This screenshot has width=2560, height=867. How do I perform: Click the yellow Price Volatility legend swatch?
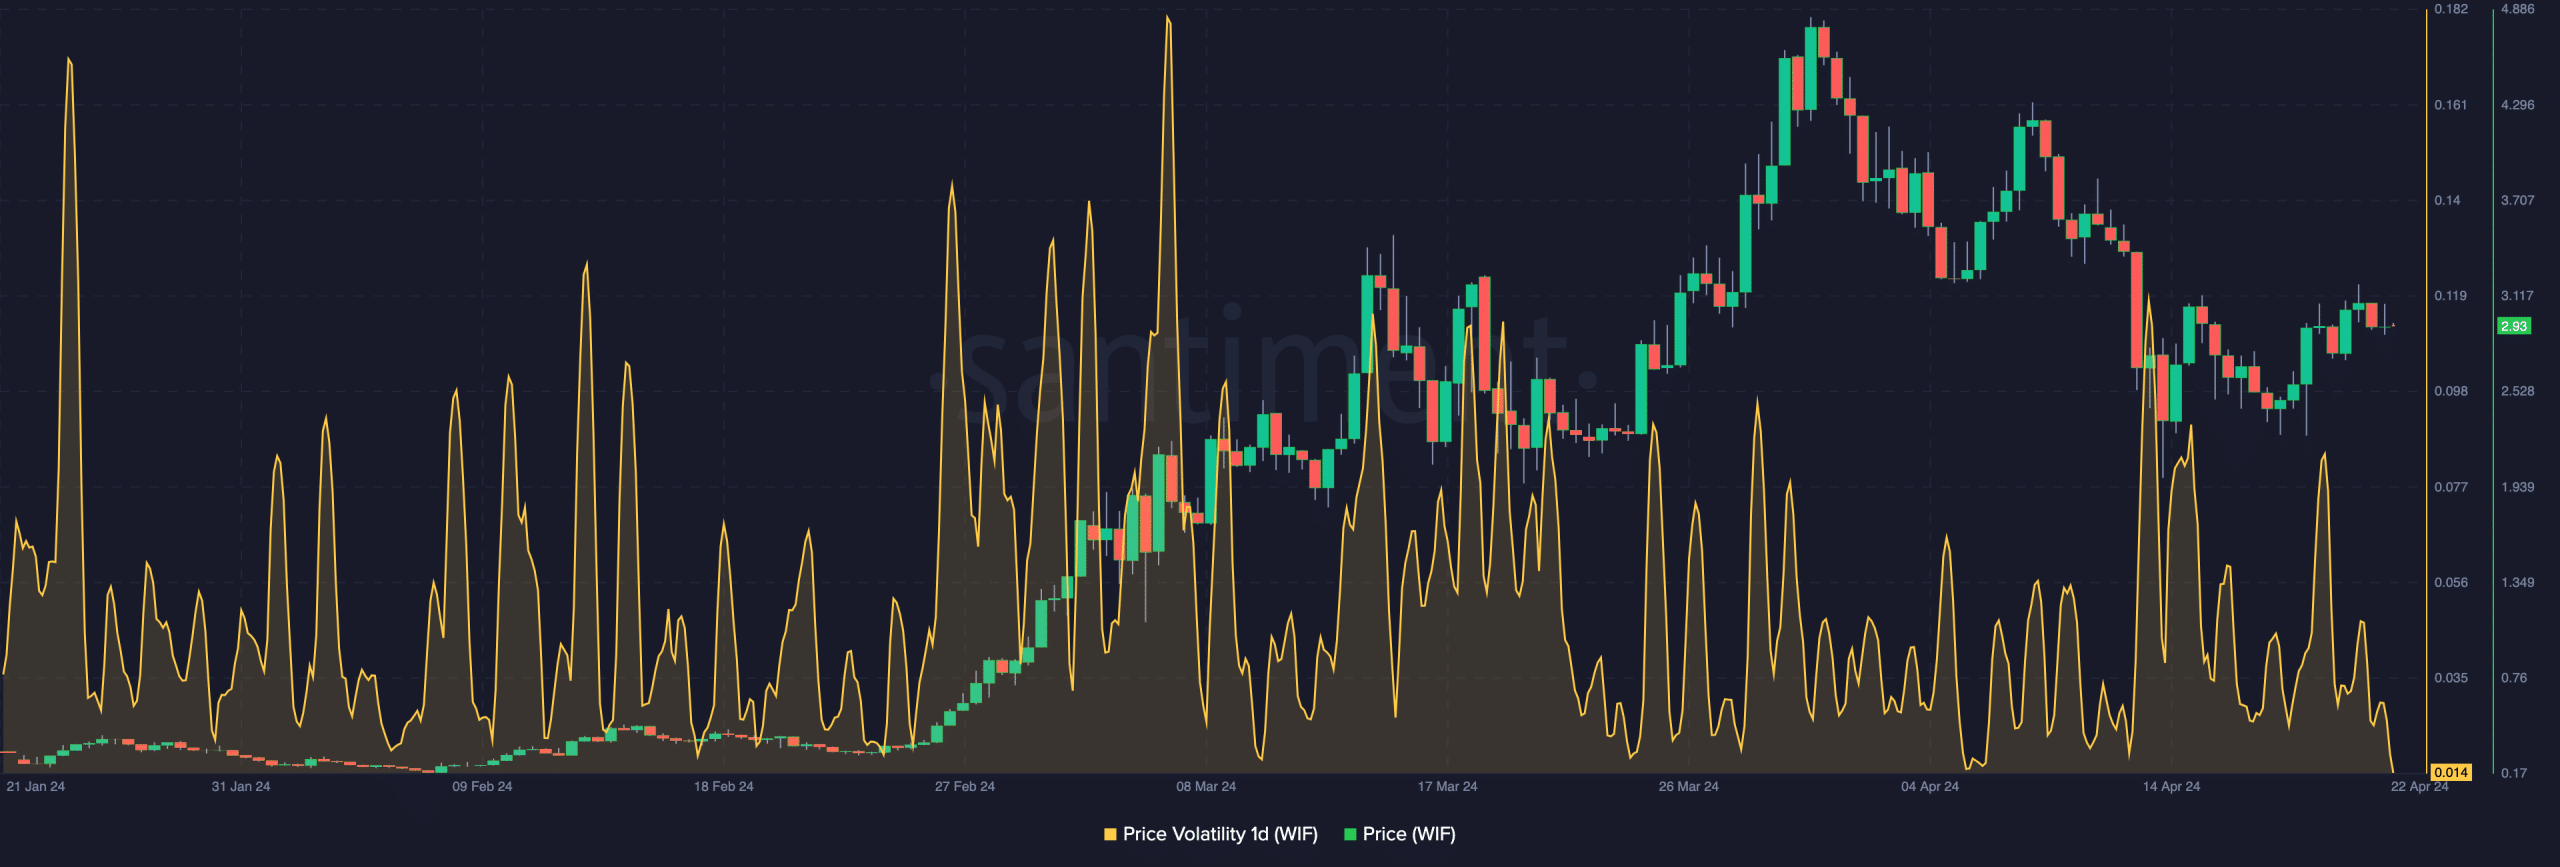click(x=1110, y=834)
